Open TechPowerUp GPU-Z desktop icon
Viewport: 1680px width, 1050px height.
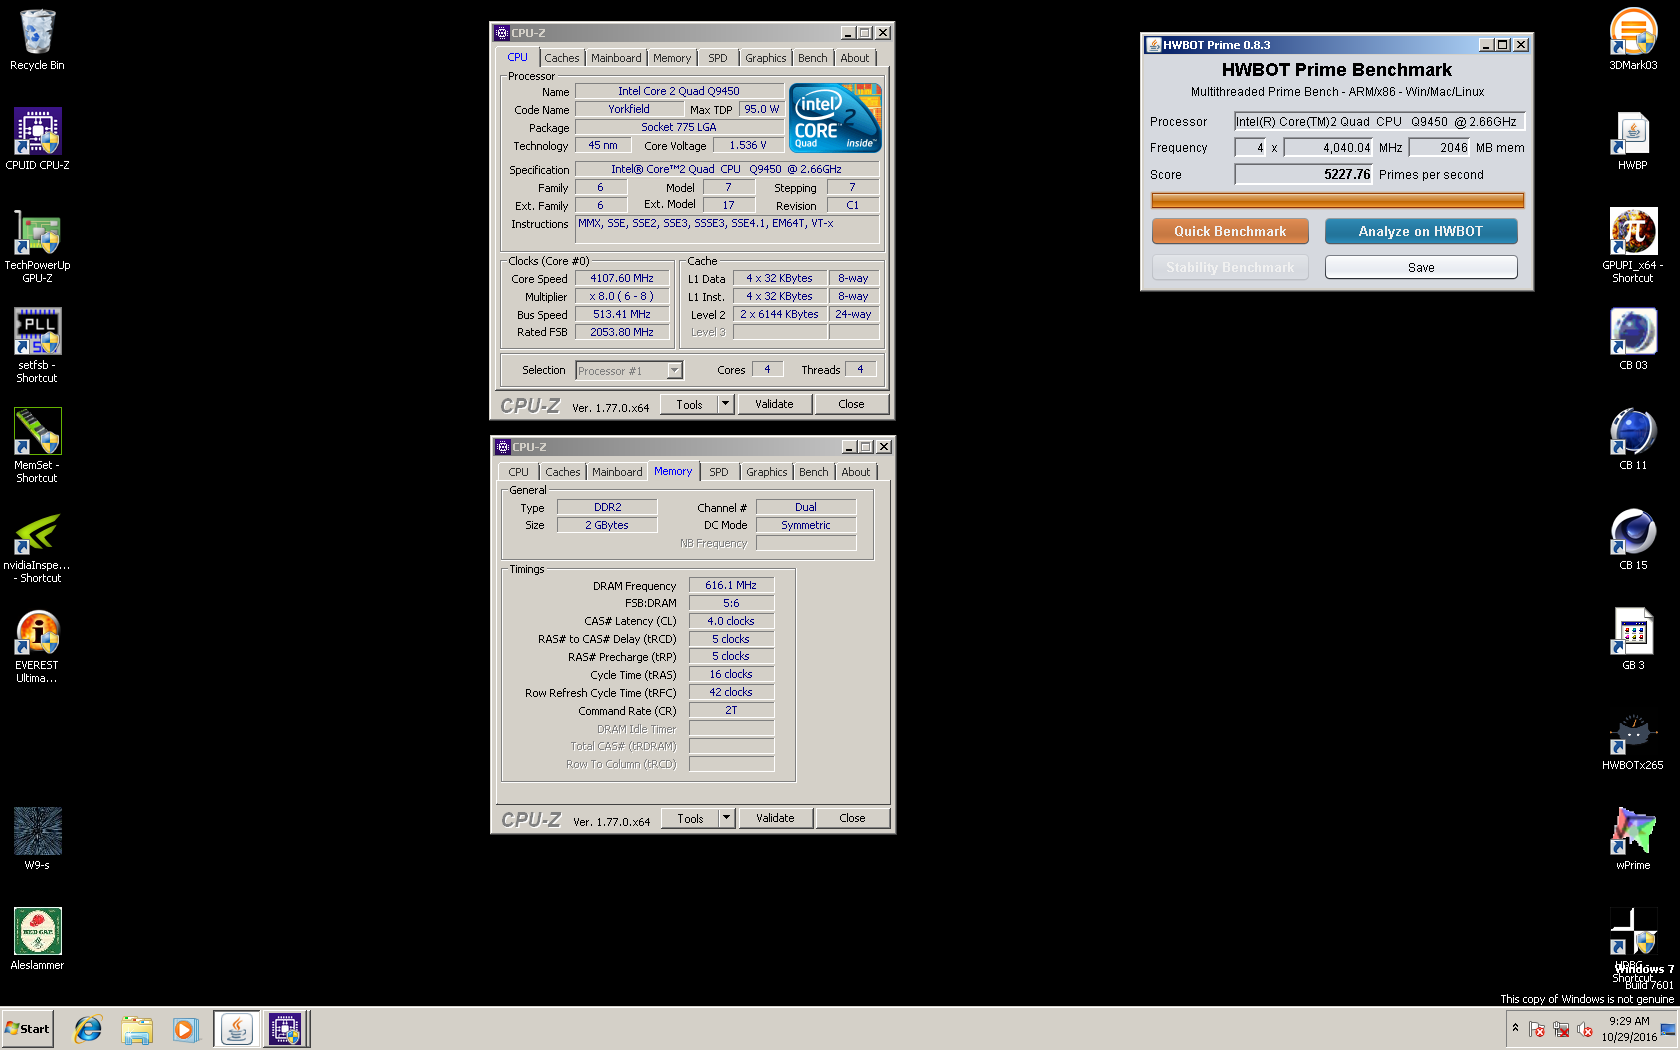(x=37, y=246)
